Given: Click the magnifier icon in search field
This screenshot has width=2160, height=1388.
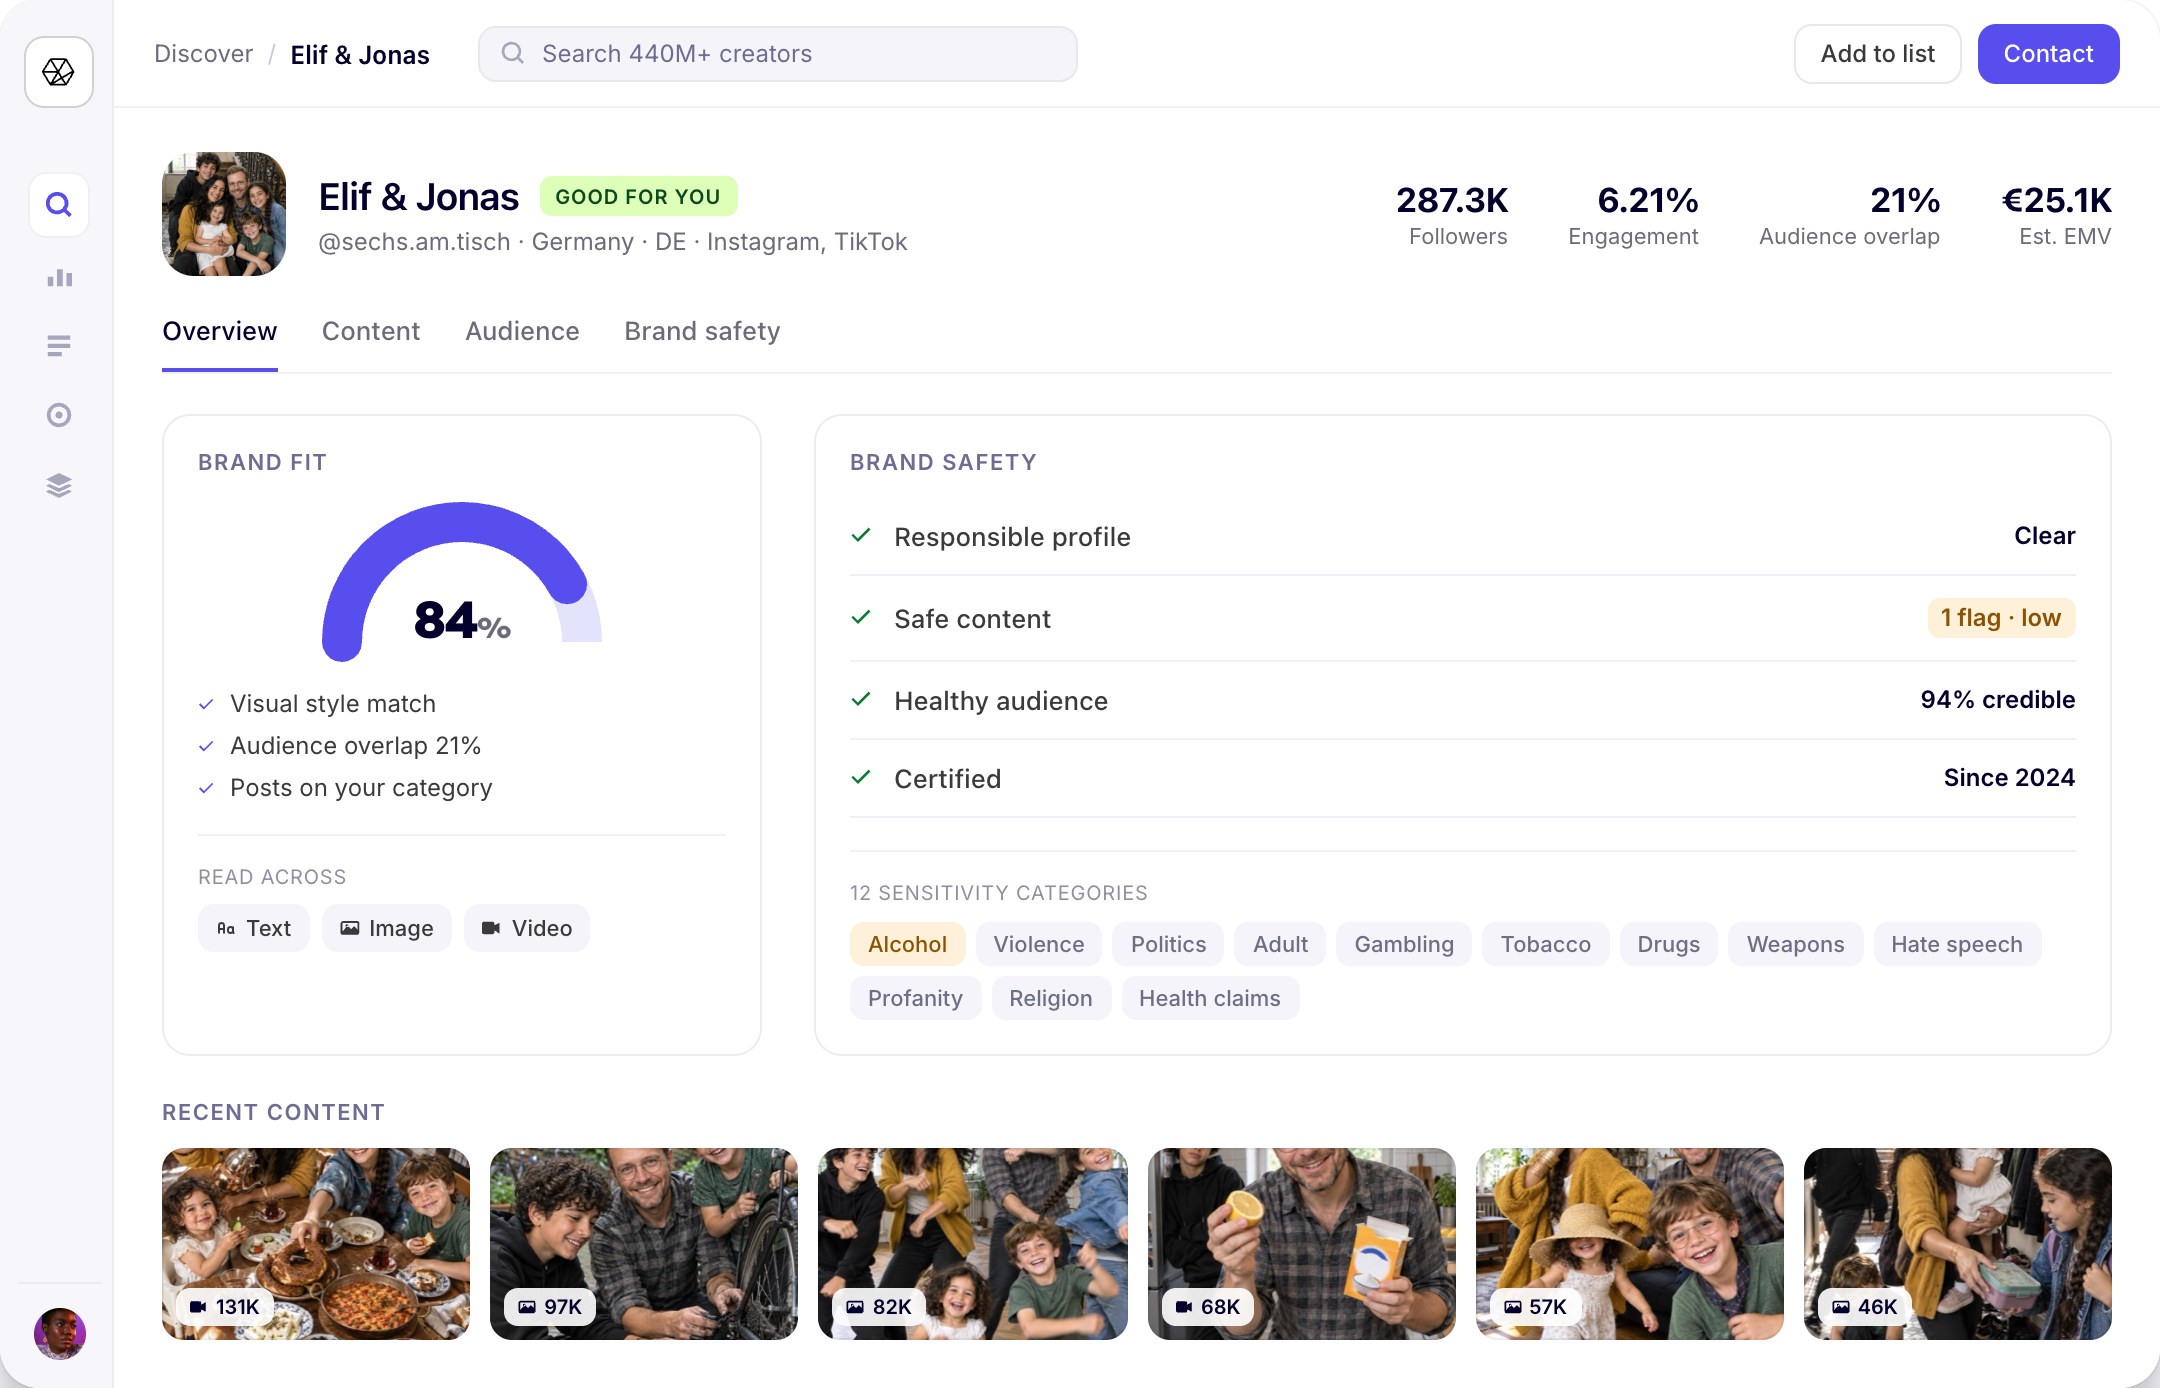Looking at the screenshot, I should click(513, 53).
